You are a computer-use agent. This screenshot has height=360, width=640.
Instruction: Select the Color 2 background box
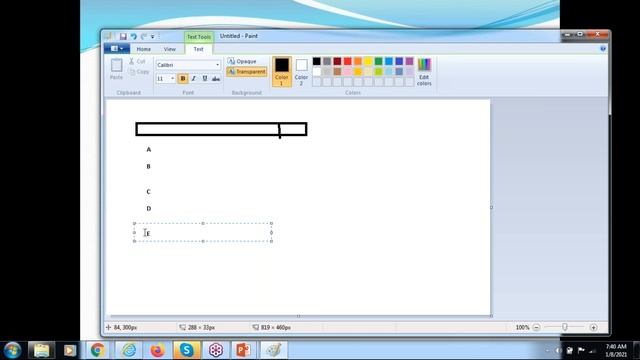(301, 72)
